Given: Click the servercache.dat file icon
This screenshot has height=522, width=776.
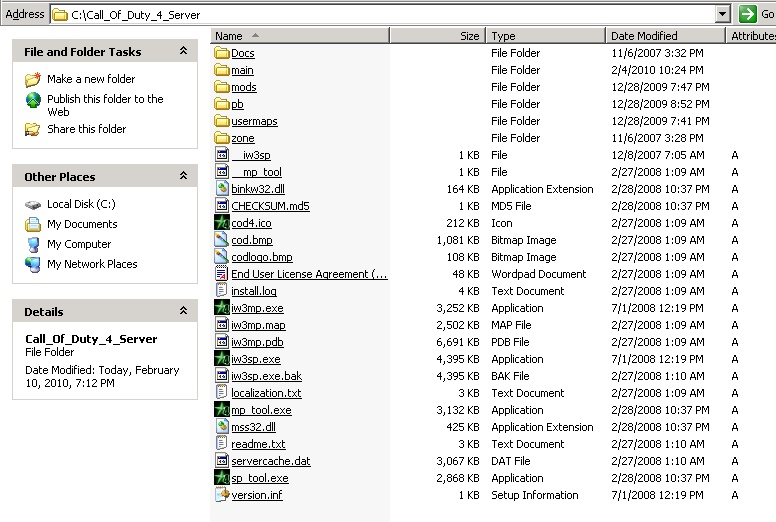Looking at the screenshot, I should (222, 461).
